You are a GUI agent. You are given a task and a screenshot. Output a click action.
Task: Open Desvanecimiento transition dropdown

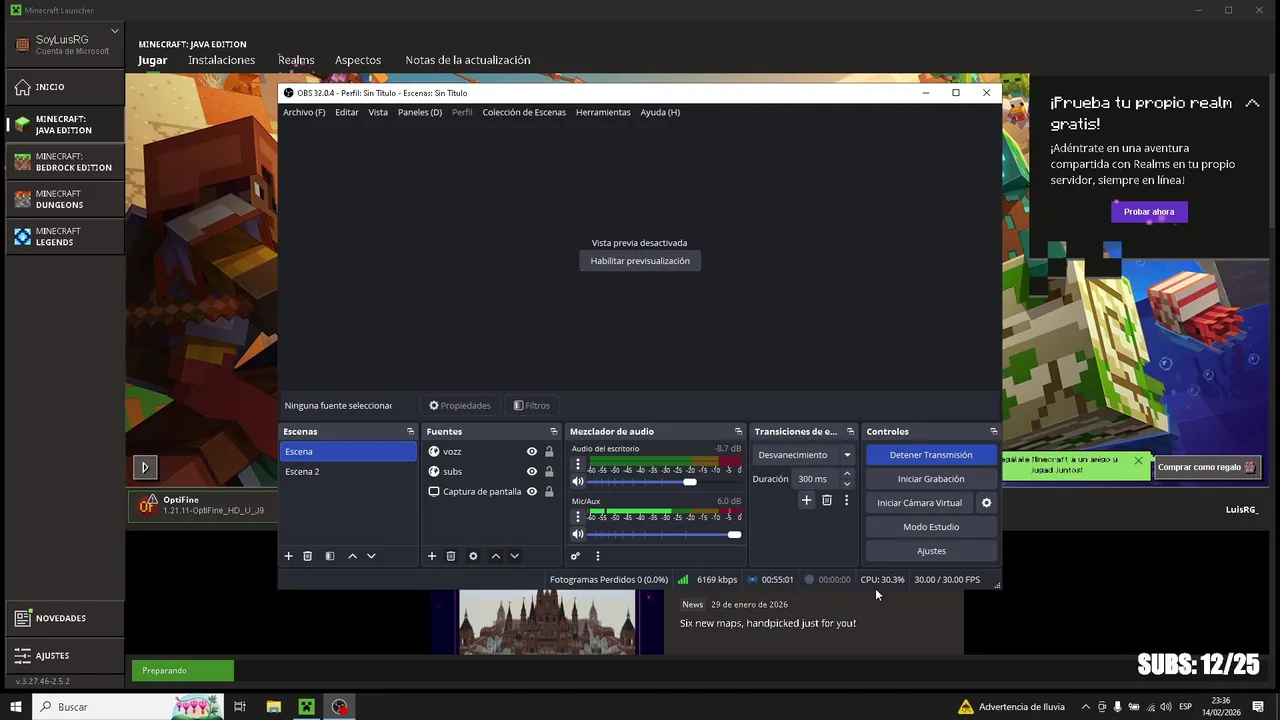click(x=847, y=455)
